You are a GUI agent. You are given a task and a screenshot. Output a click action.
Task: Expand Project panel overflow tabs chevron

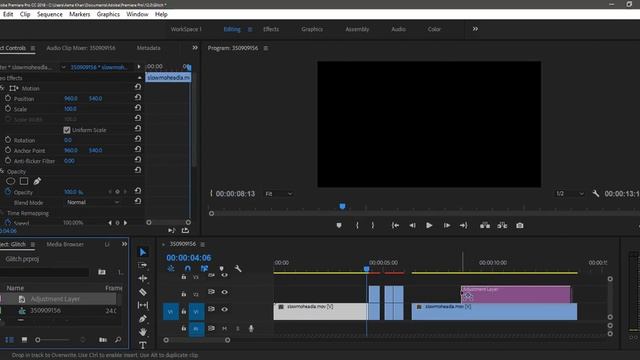124,244
